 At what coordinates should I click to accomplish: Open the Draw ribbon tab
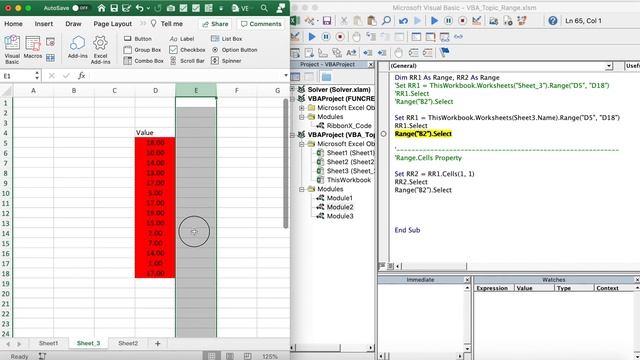point(73,24)
